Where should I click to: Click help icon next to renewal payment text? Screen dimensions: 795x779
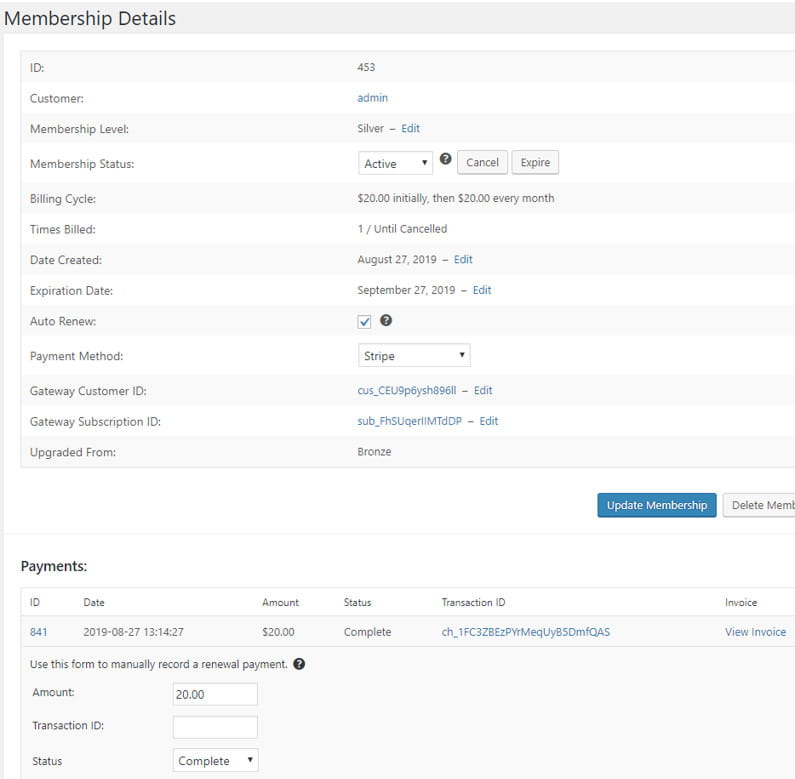[299, 664]
